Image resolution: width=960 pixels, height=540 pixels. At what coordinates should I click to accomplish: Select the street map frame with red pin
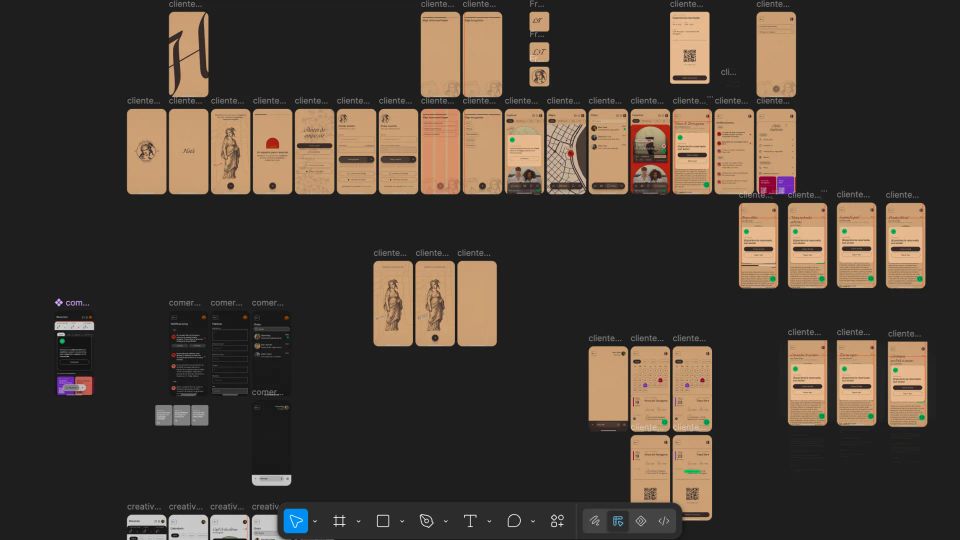pyautogui.click(x=566, y=152)
